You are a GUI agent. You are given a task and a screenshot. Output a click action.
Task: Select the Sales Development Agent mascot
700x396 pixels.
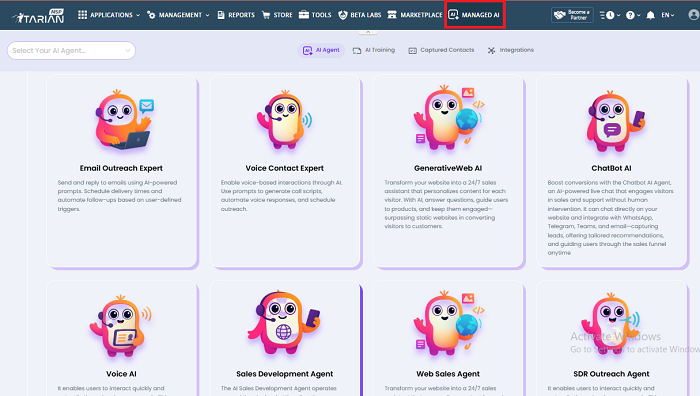coord(284,322)
